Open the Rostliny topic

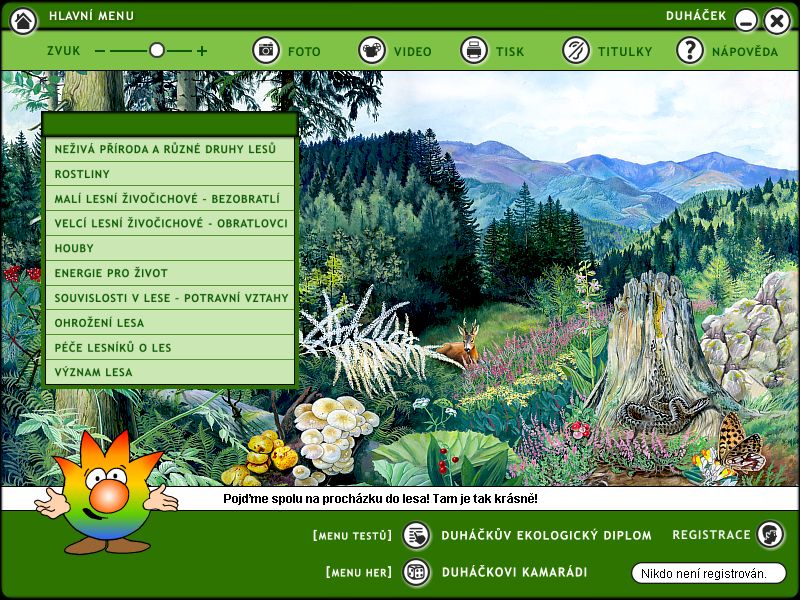[x=170, y=174]
